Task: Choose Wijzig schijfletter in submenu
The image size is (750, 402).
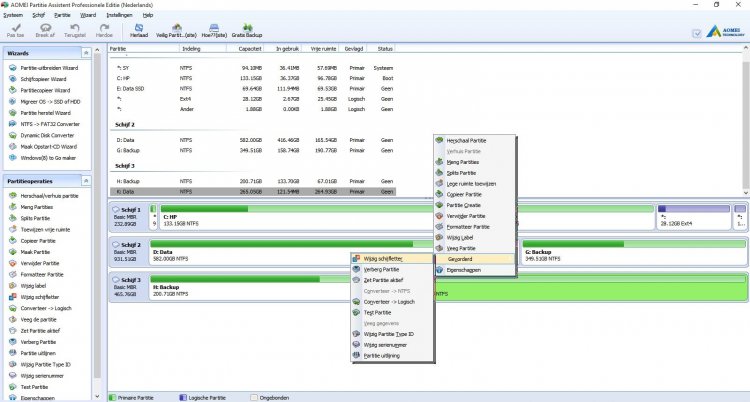Action: click(x=392, y=258)
